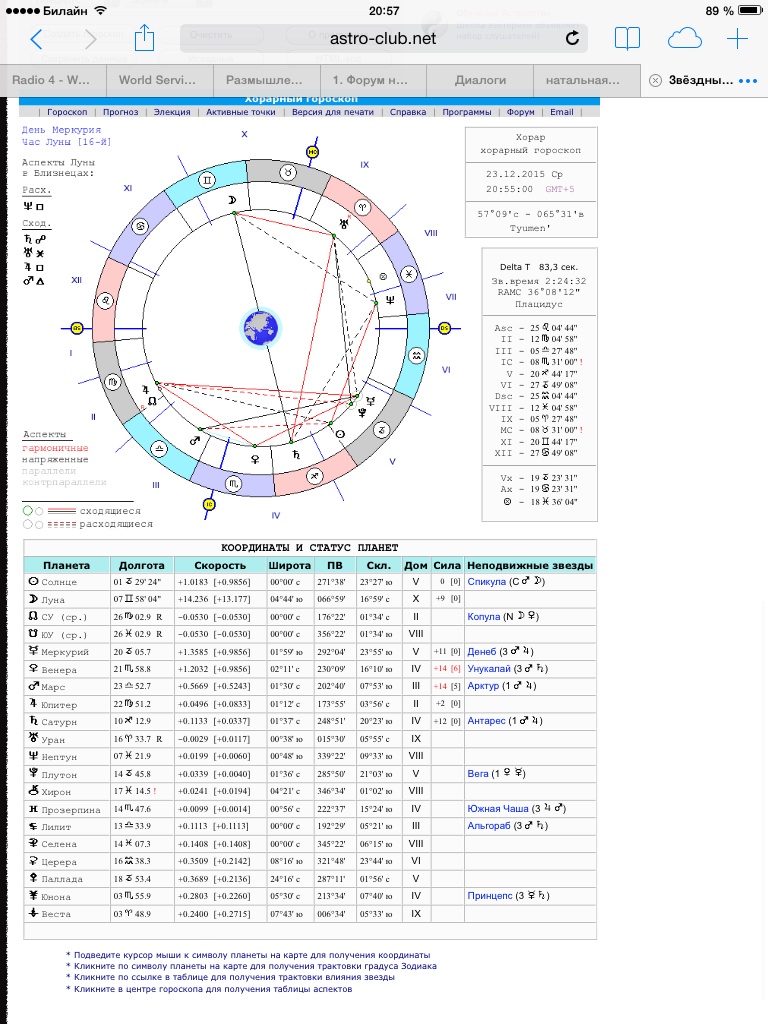768x1024 pixels.
Task: Close the Звёздны... tab with its X
Action: (654, 80)
